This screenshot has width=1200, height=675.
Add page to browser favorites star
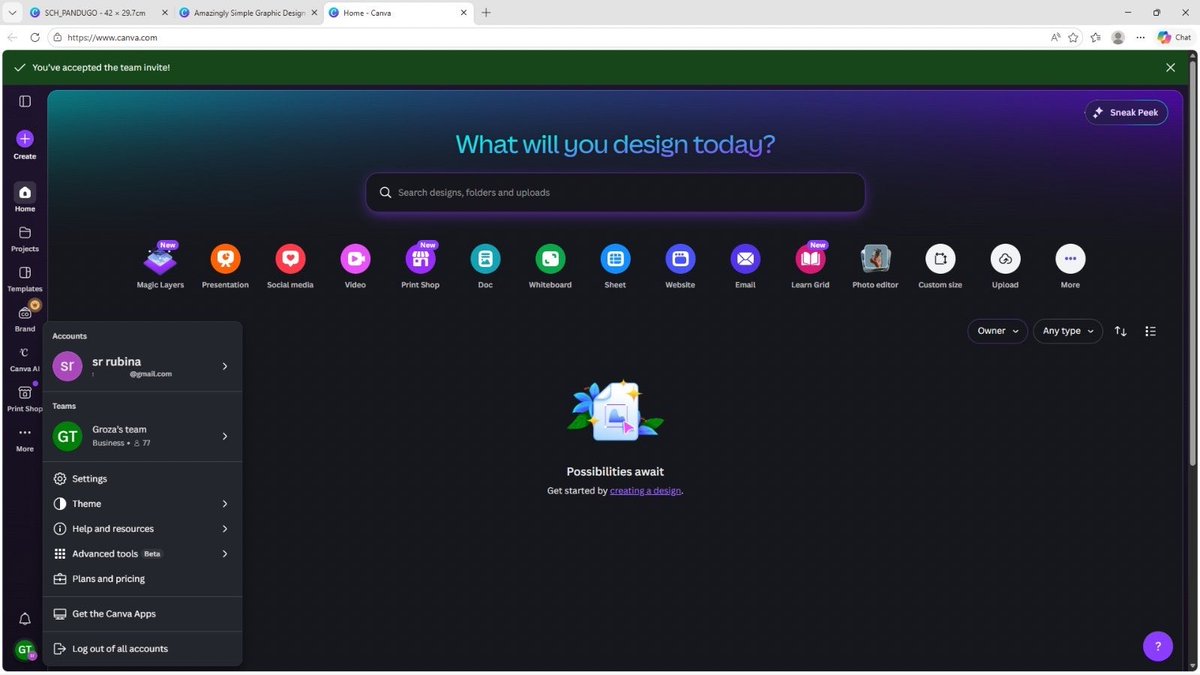point(1073,37)
